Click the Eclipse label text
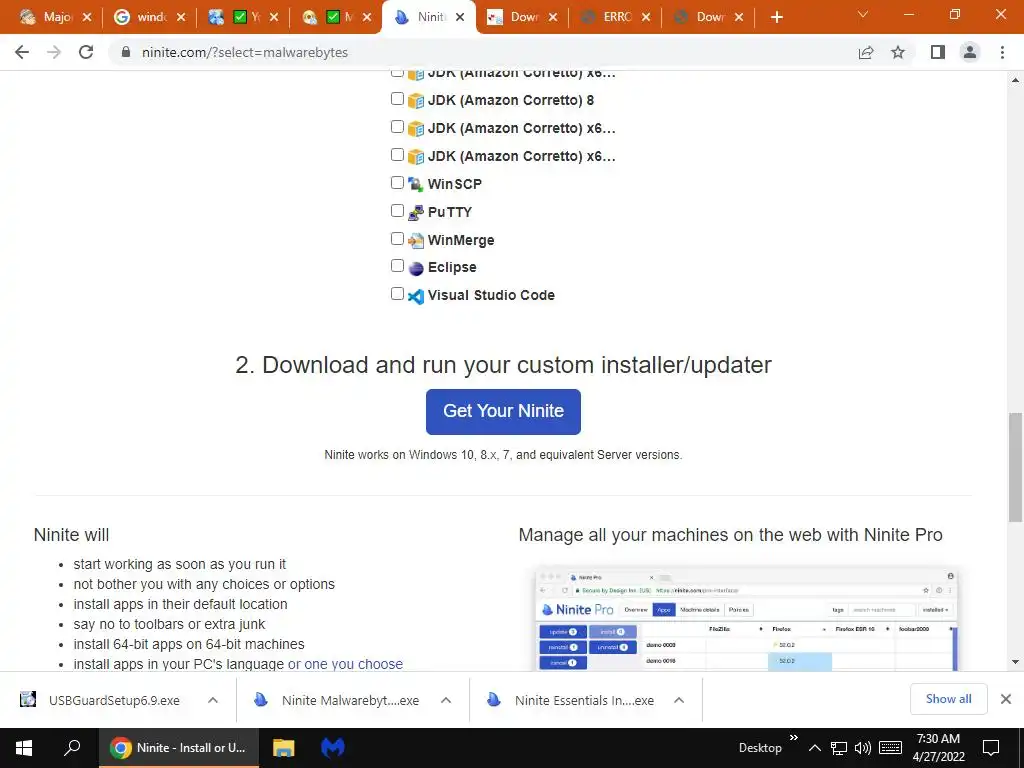Viewport: 1024px width, 768px height. [x=452, y=267]
